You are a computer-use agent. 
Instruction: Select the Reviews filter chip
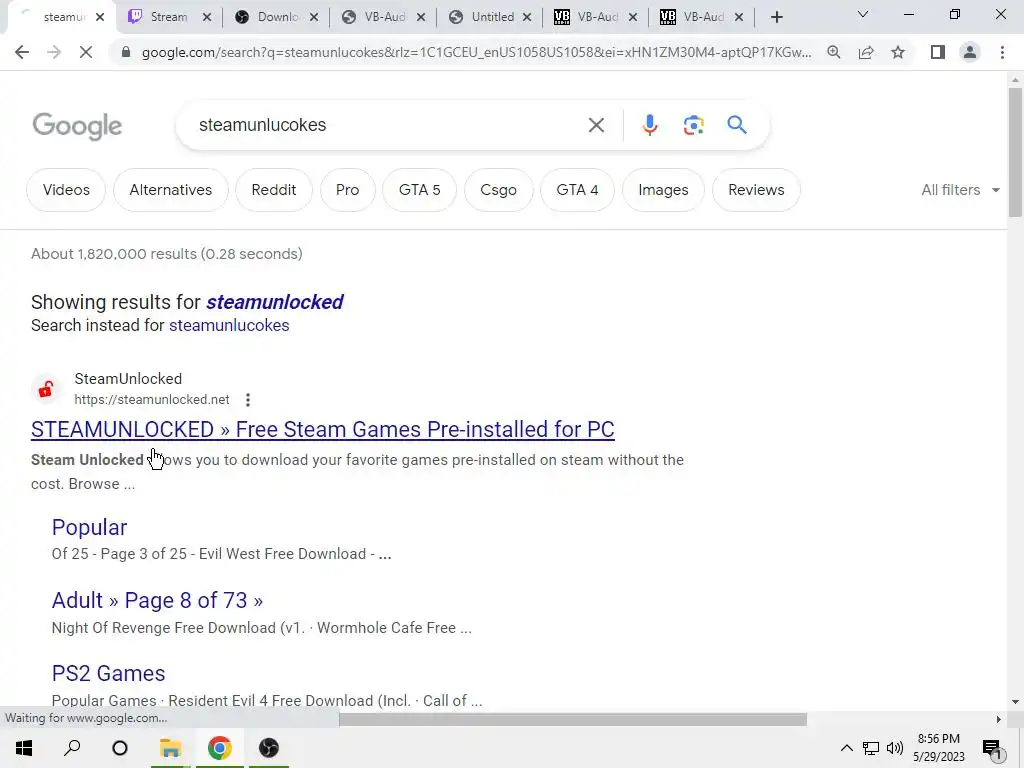click(756, 190)
